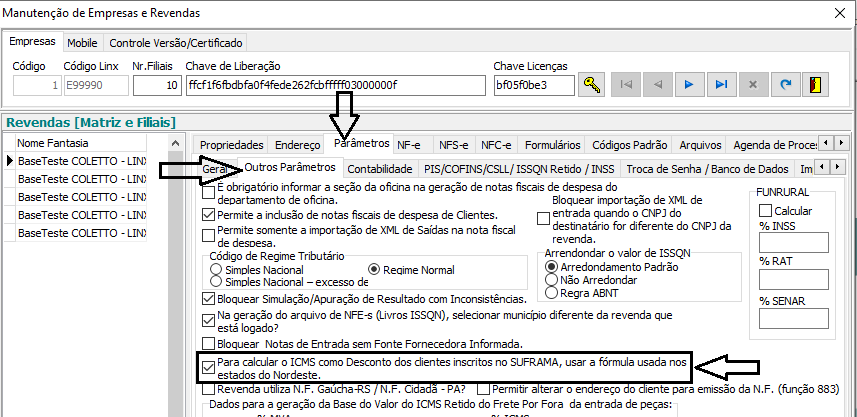Close the Manutenção de Empresas window
Screen dimensions: 857x417
click(x=840, y=13)
